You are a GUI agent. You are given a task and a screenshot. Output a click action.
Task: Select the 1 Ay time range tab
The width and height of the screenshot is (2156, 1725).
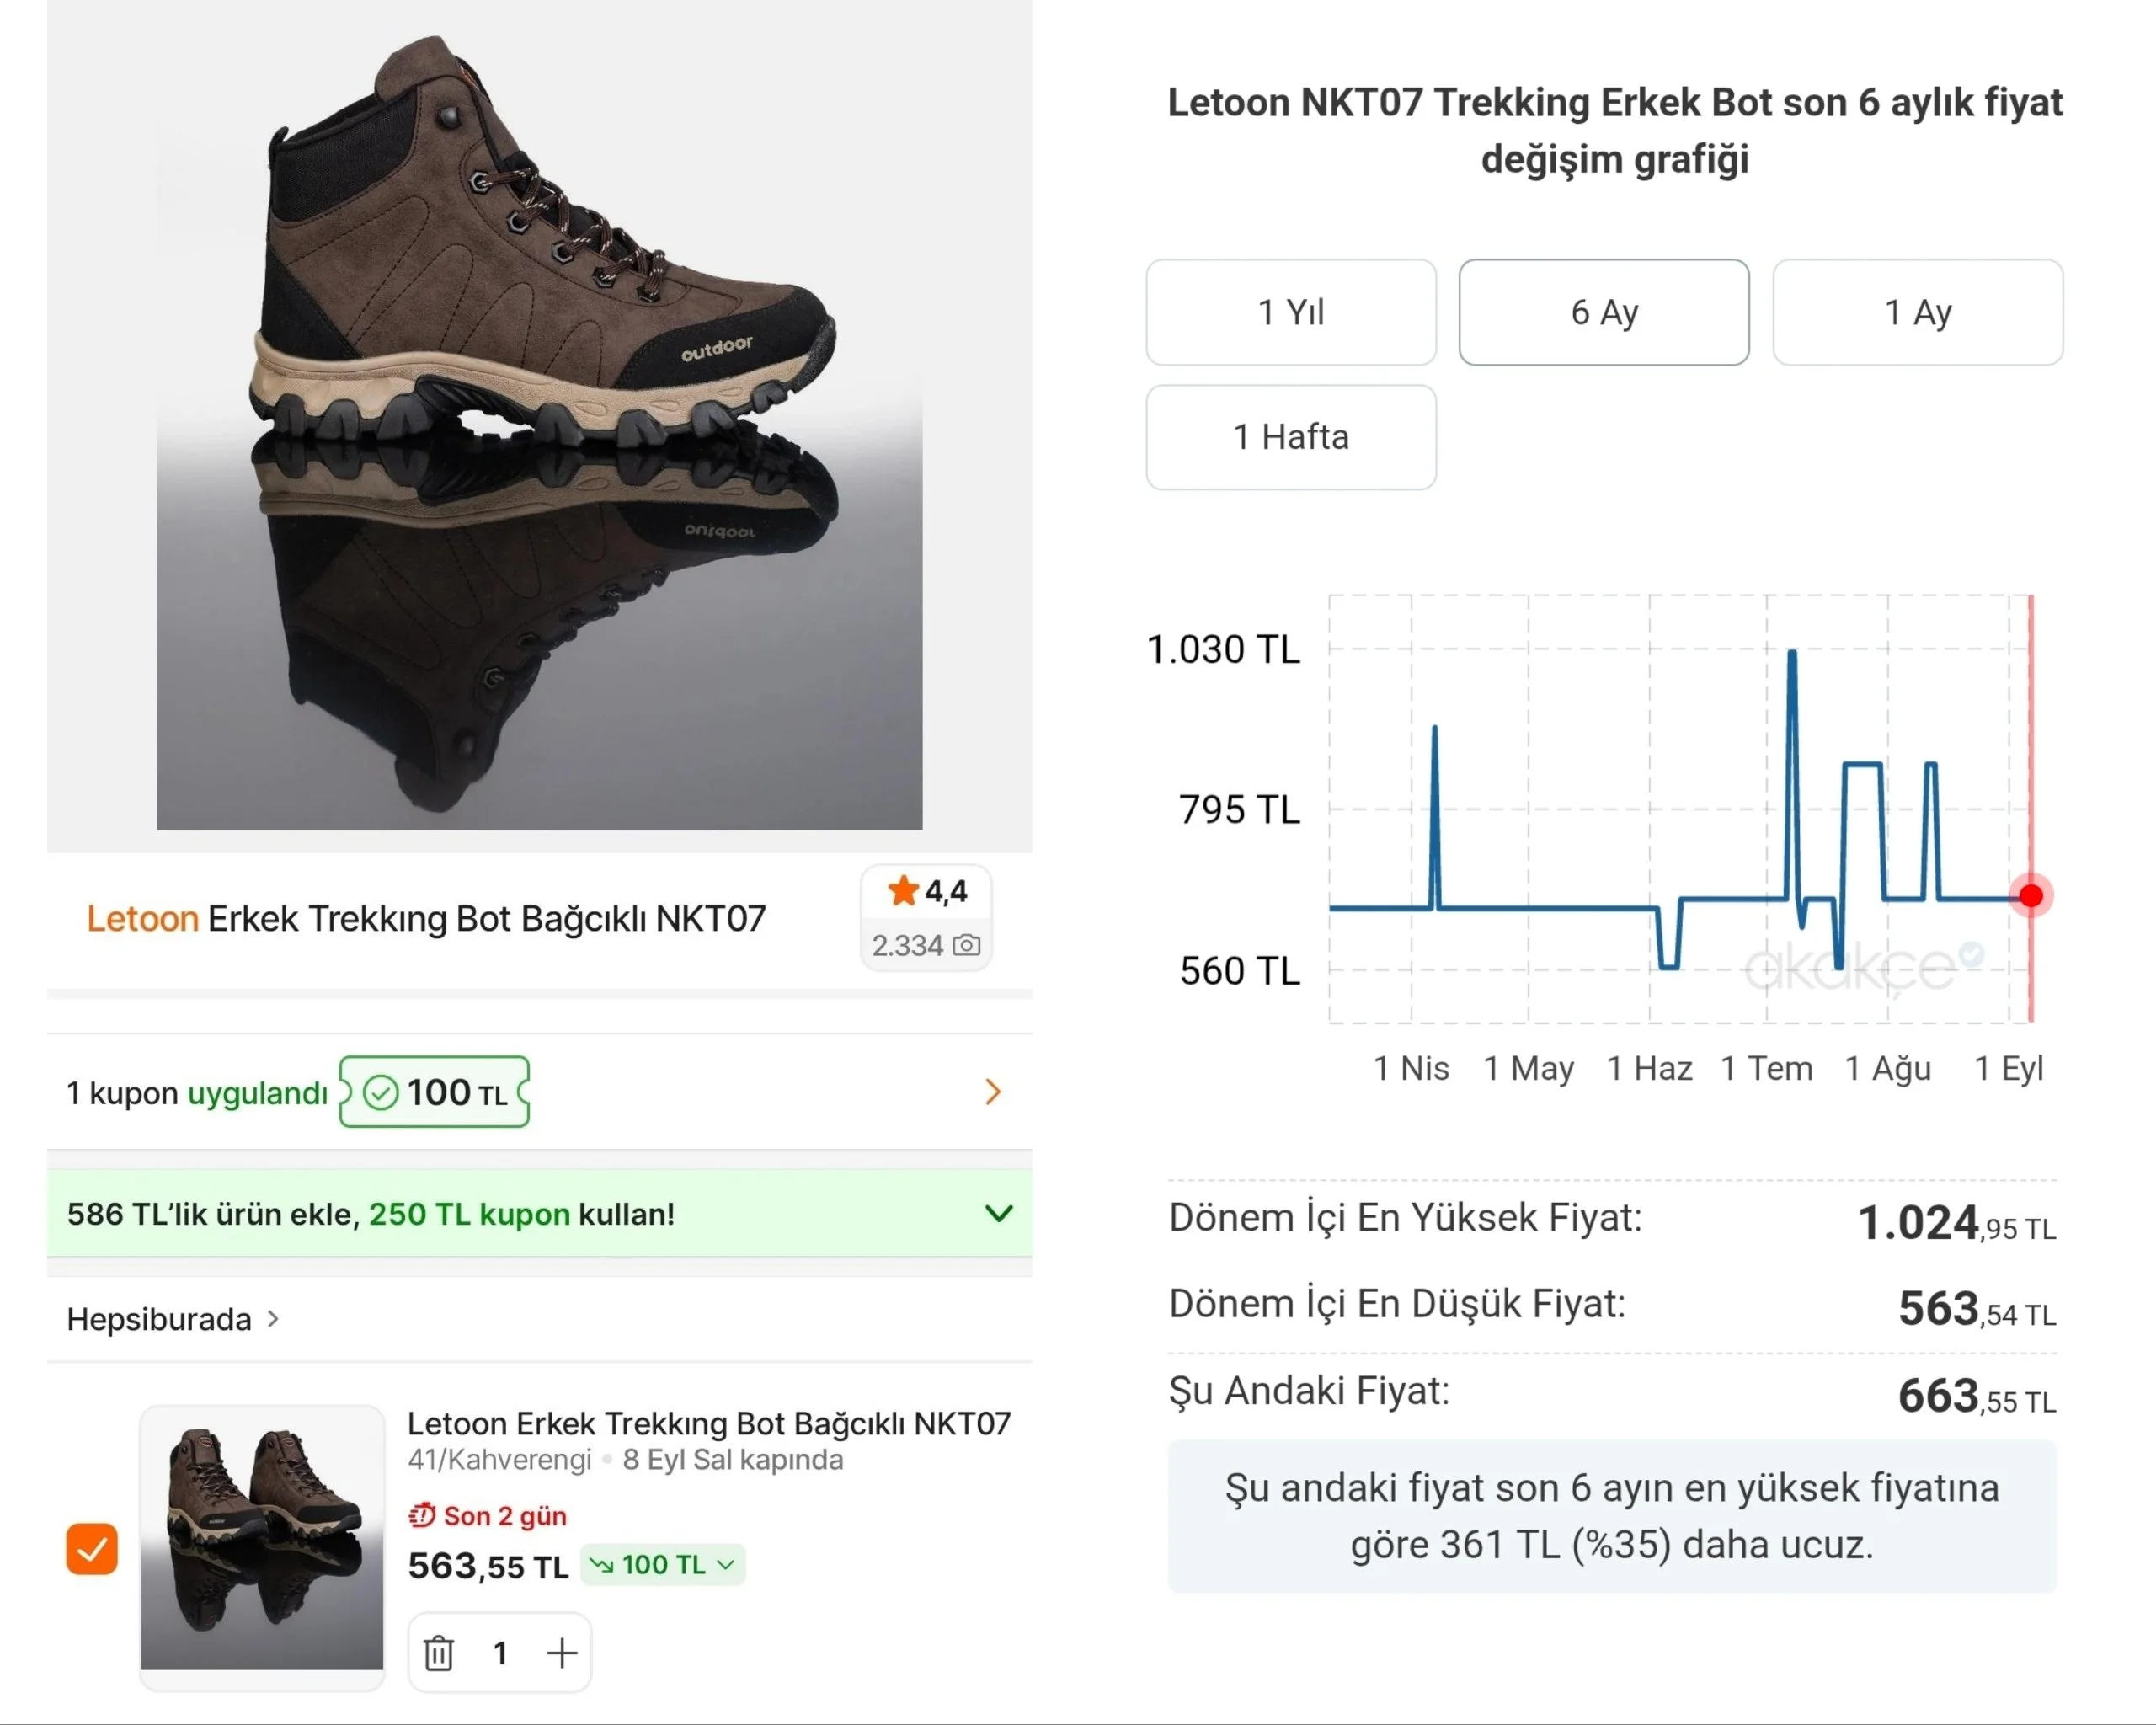click(1917, 312)
